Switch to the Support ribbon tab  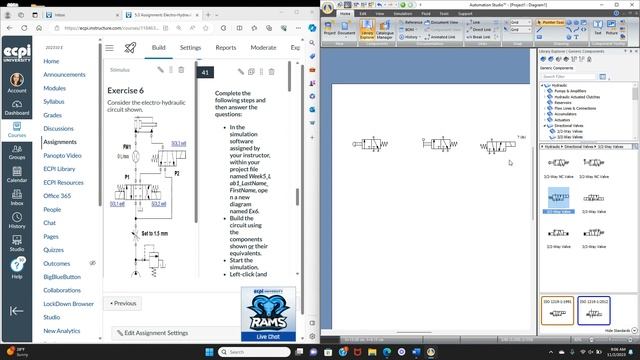pos(465,14)
